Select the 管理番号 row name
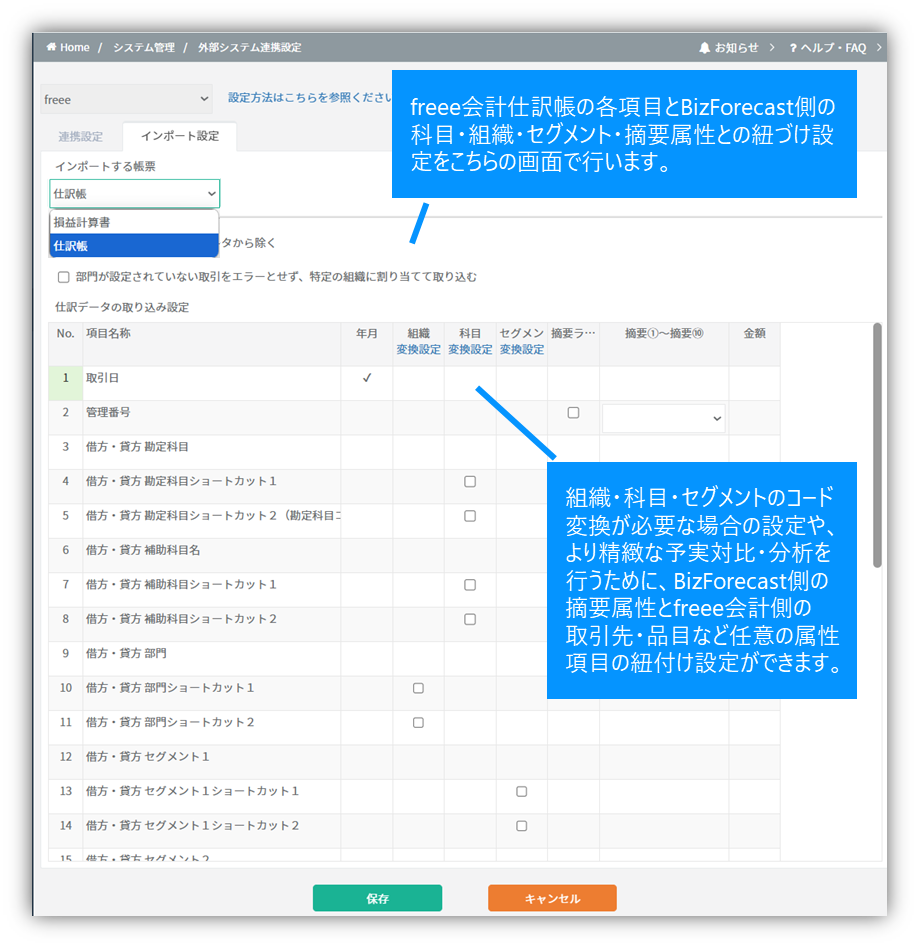Image resolution: width=919 pixels, height=948 pixels. [108, 412]
